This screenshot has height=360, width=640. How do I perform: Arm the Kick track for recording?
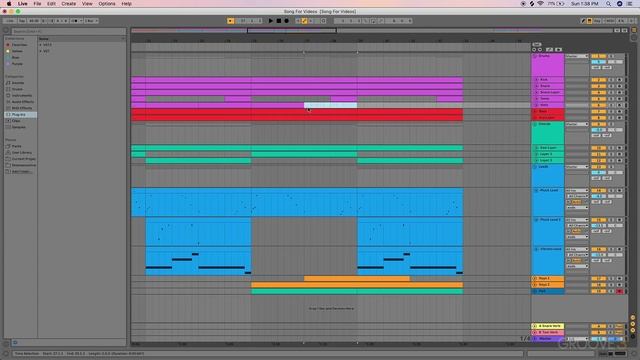click(620, 80)
